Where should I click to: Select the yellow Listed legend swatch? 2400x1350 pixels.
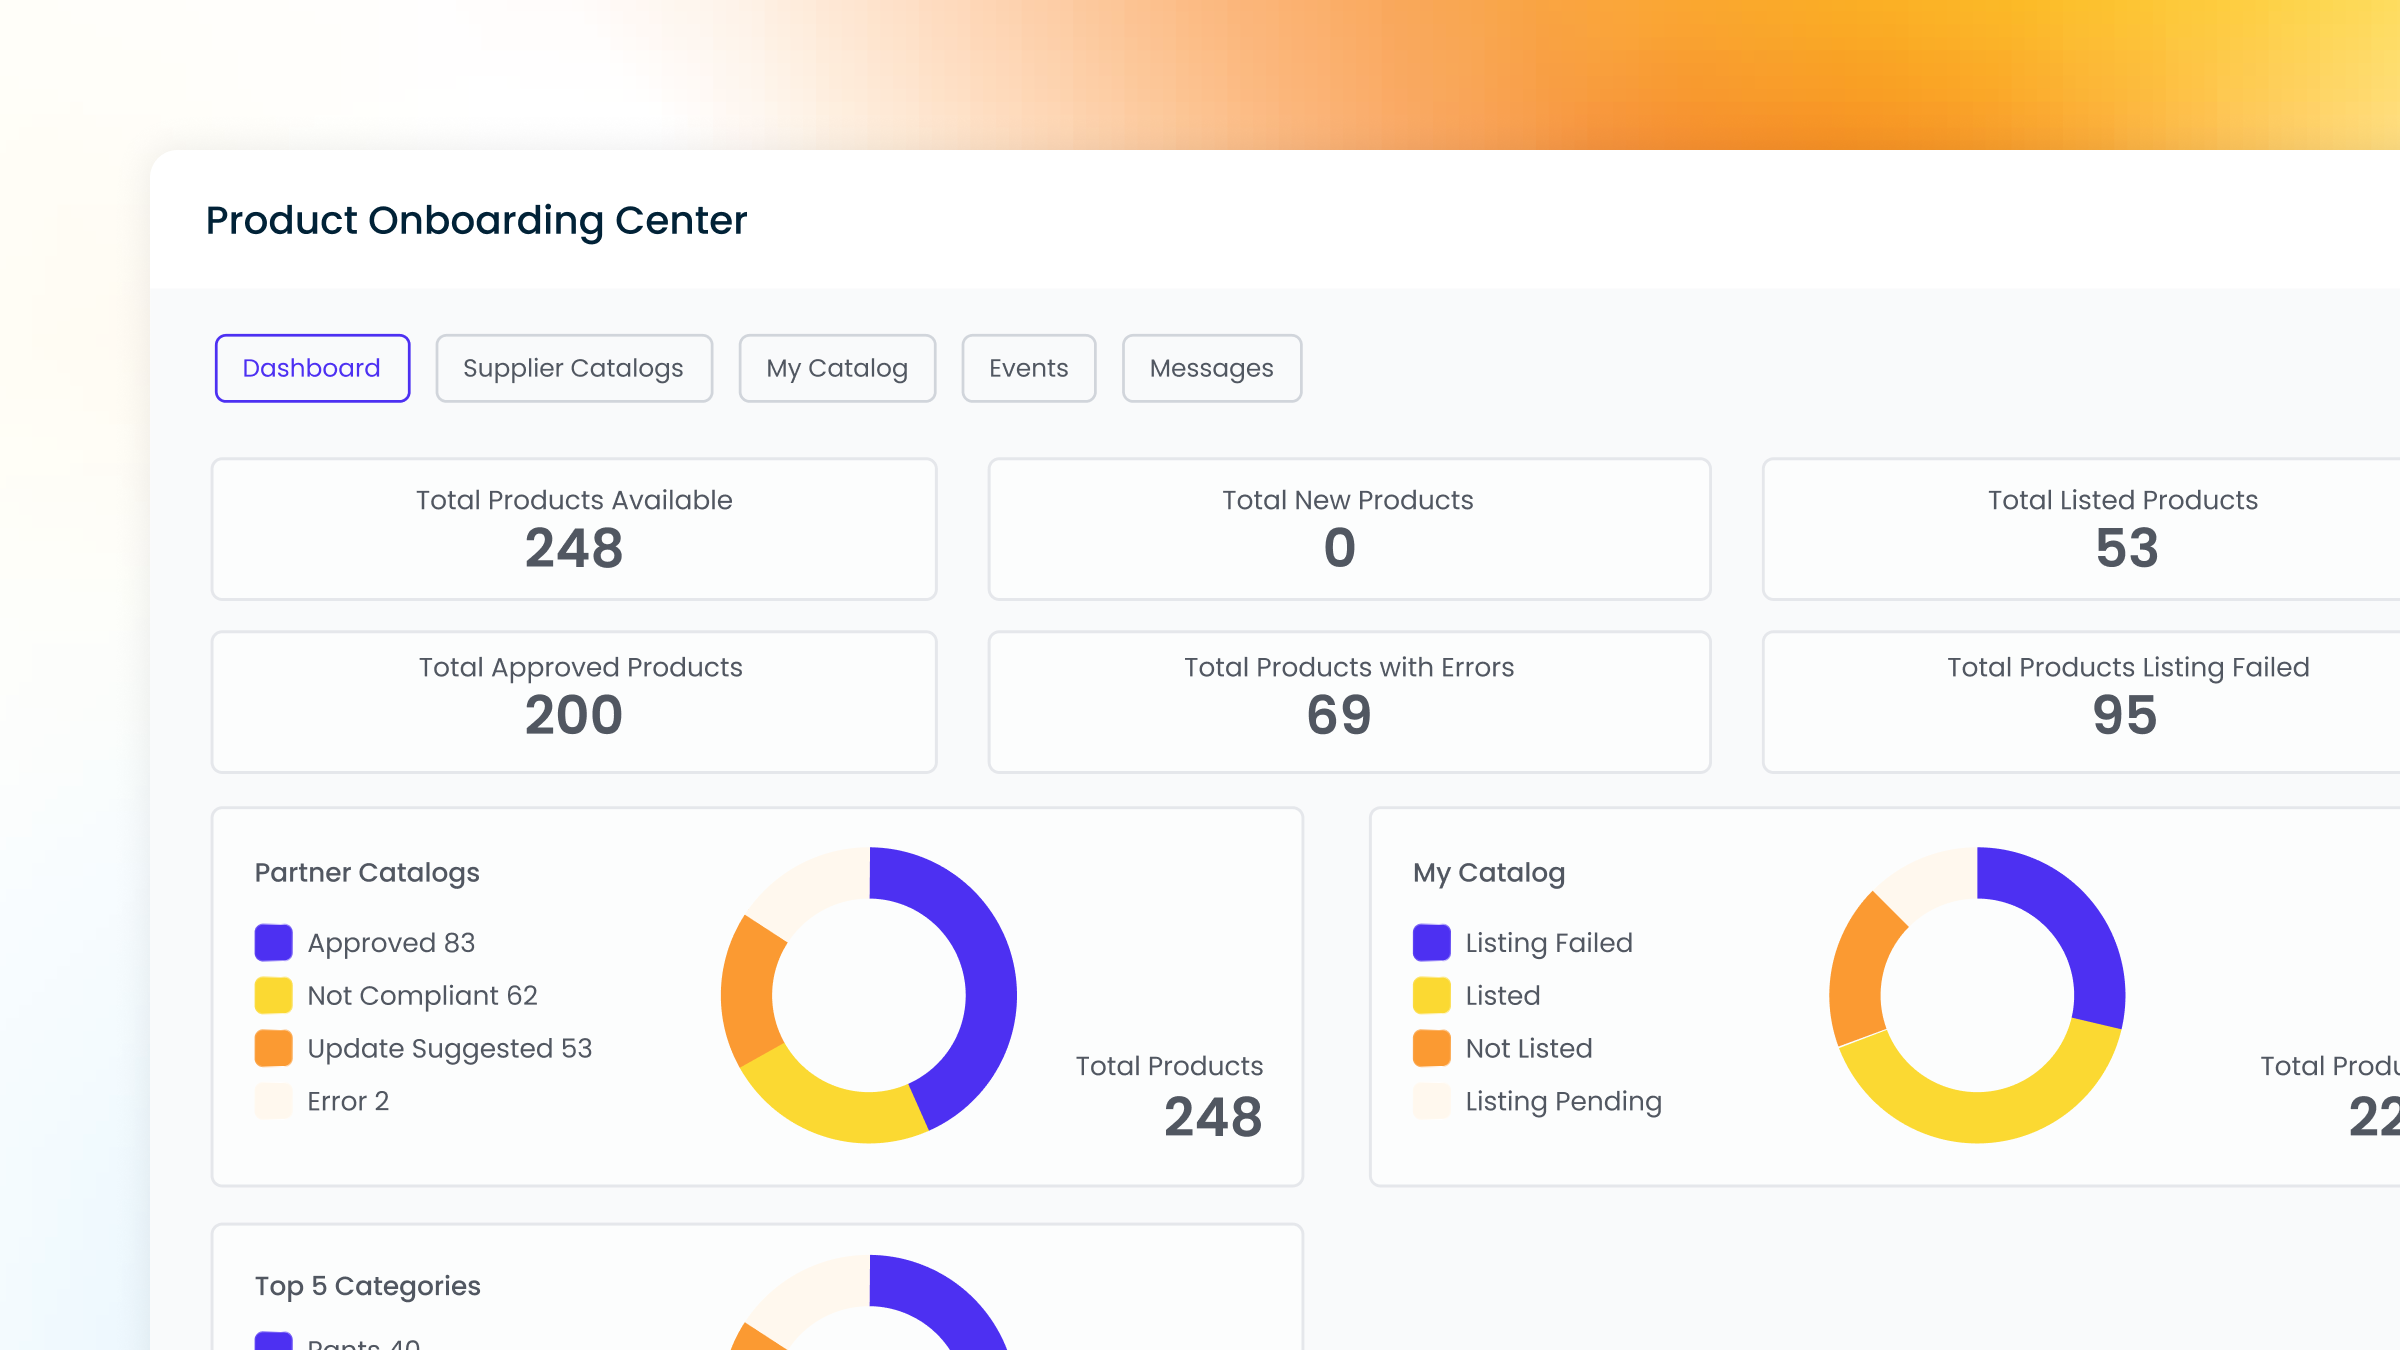[1431, 996]
